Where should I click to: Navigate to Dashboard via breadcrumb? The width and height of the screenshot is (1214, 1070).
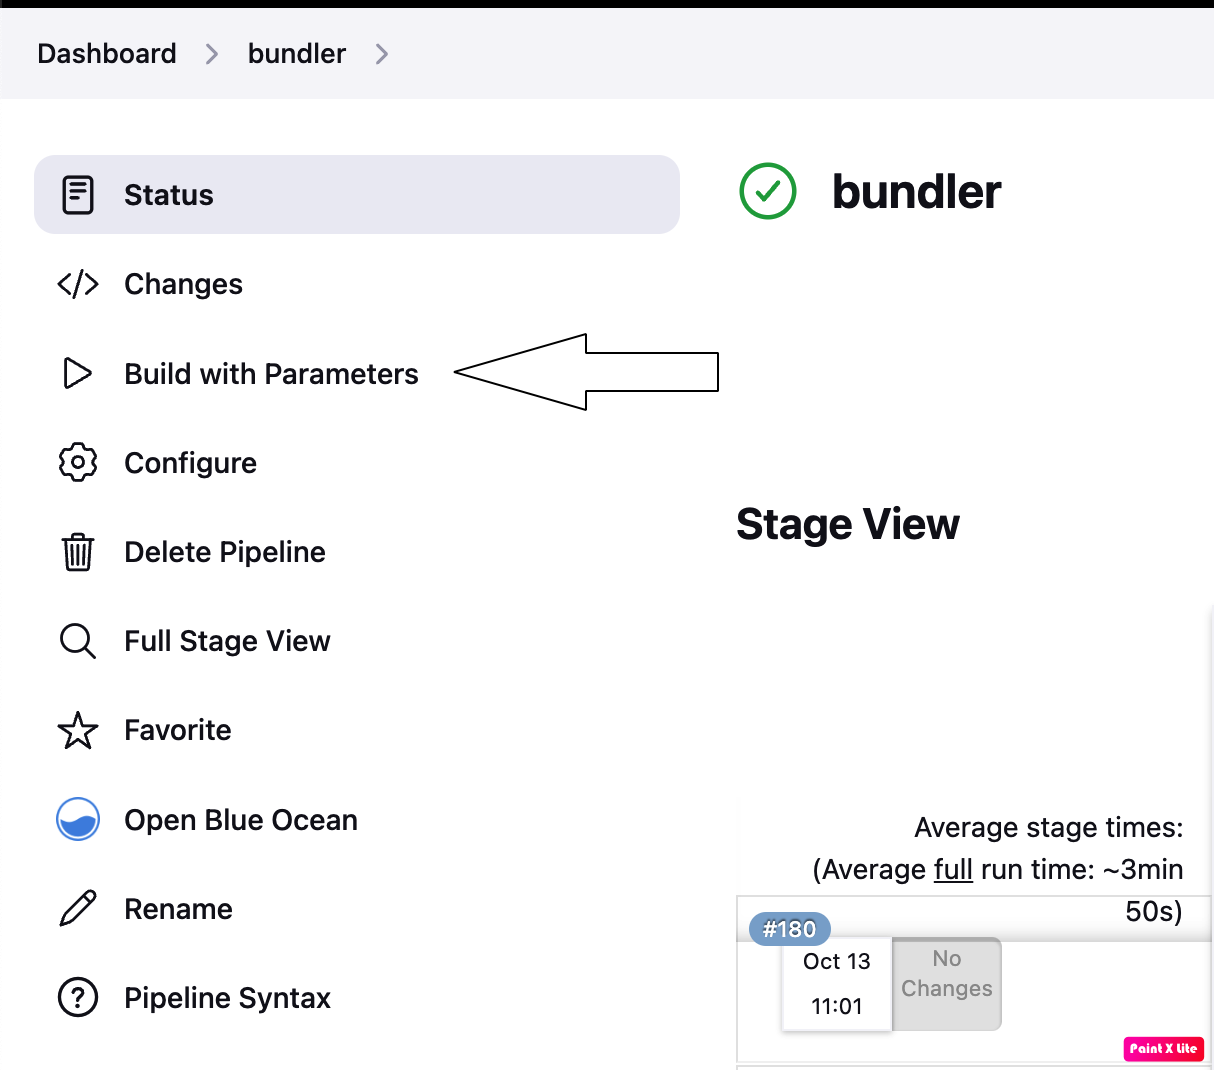pyautogui.click(x=106, y=53)
